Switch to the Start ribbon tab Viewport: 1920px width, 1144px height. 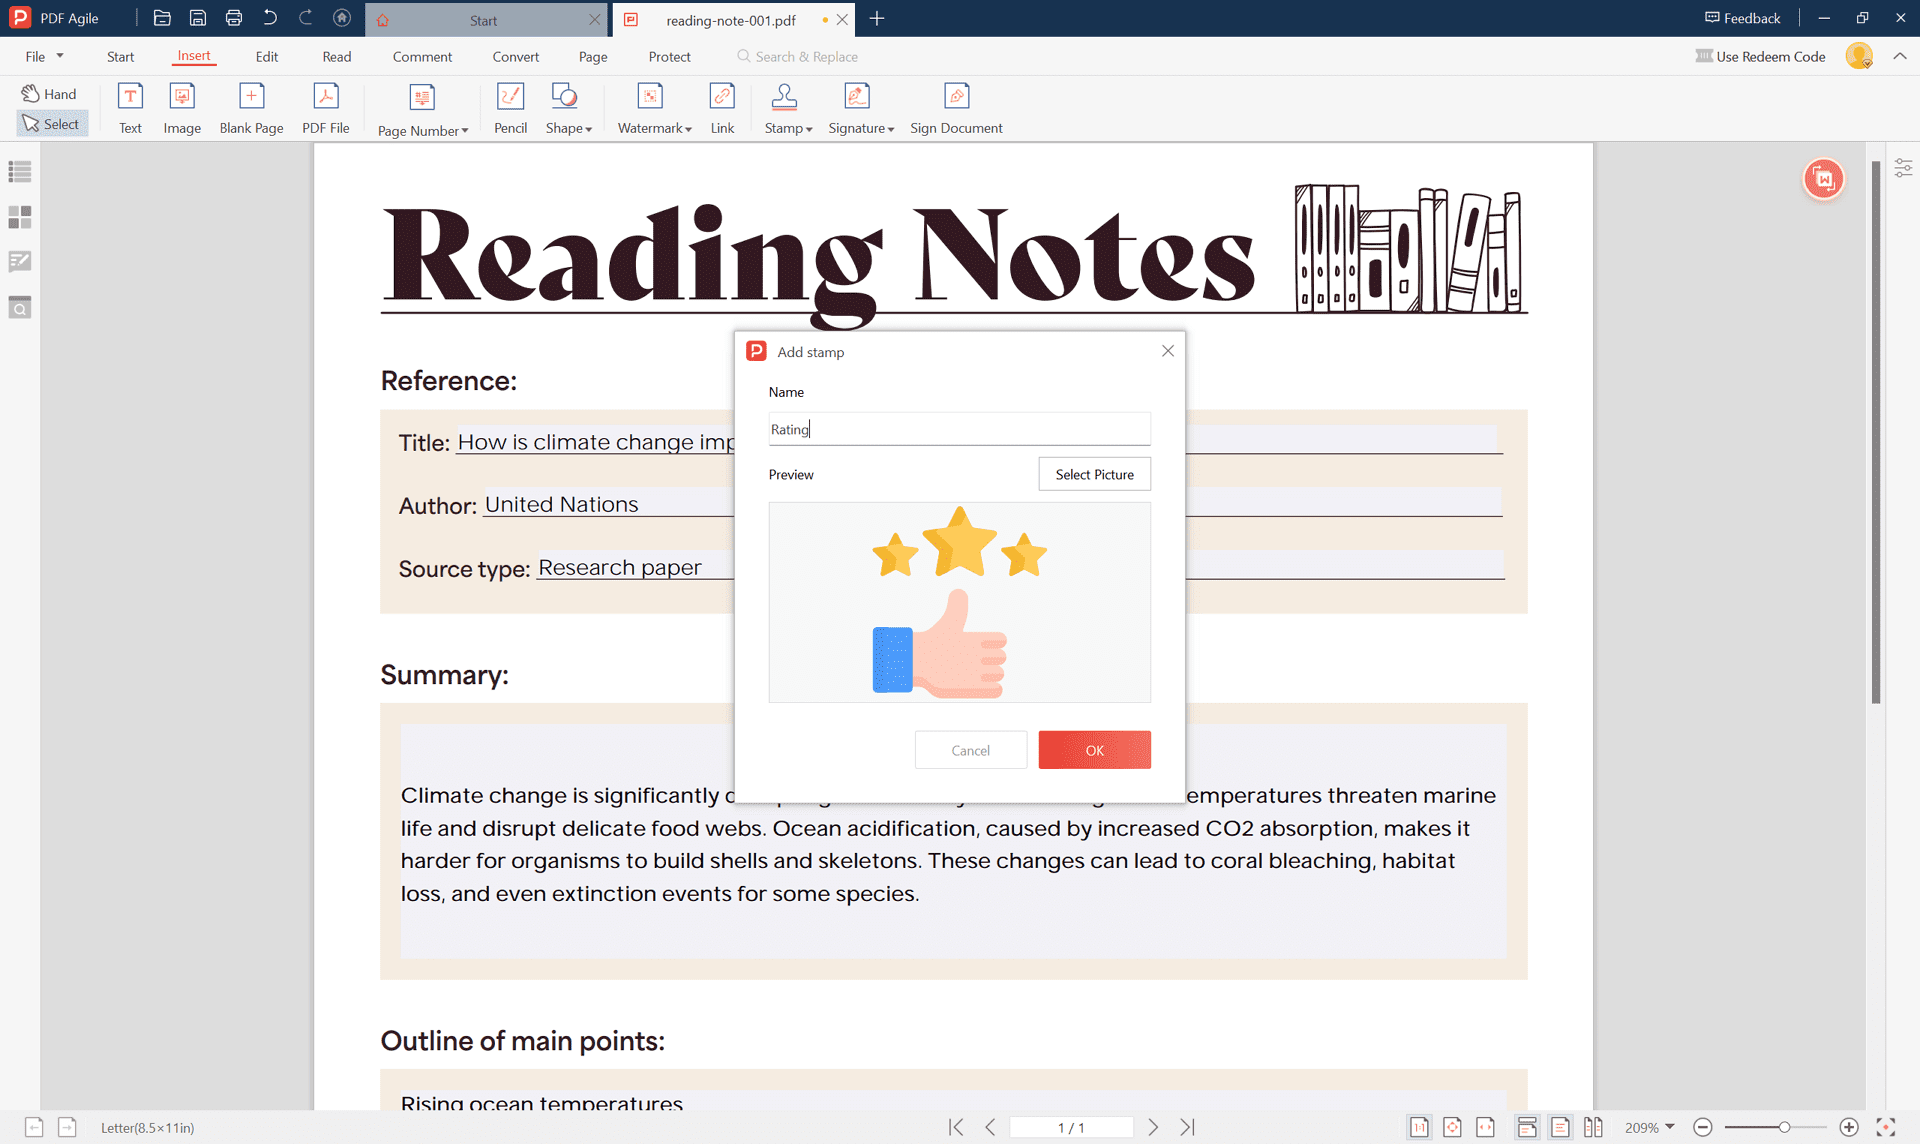(120, 56)
